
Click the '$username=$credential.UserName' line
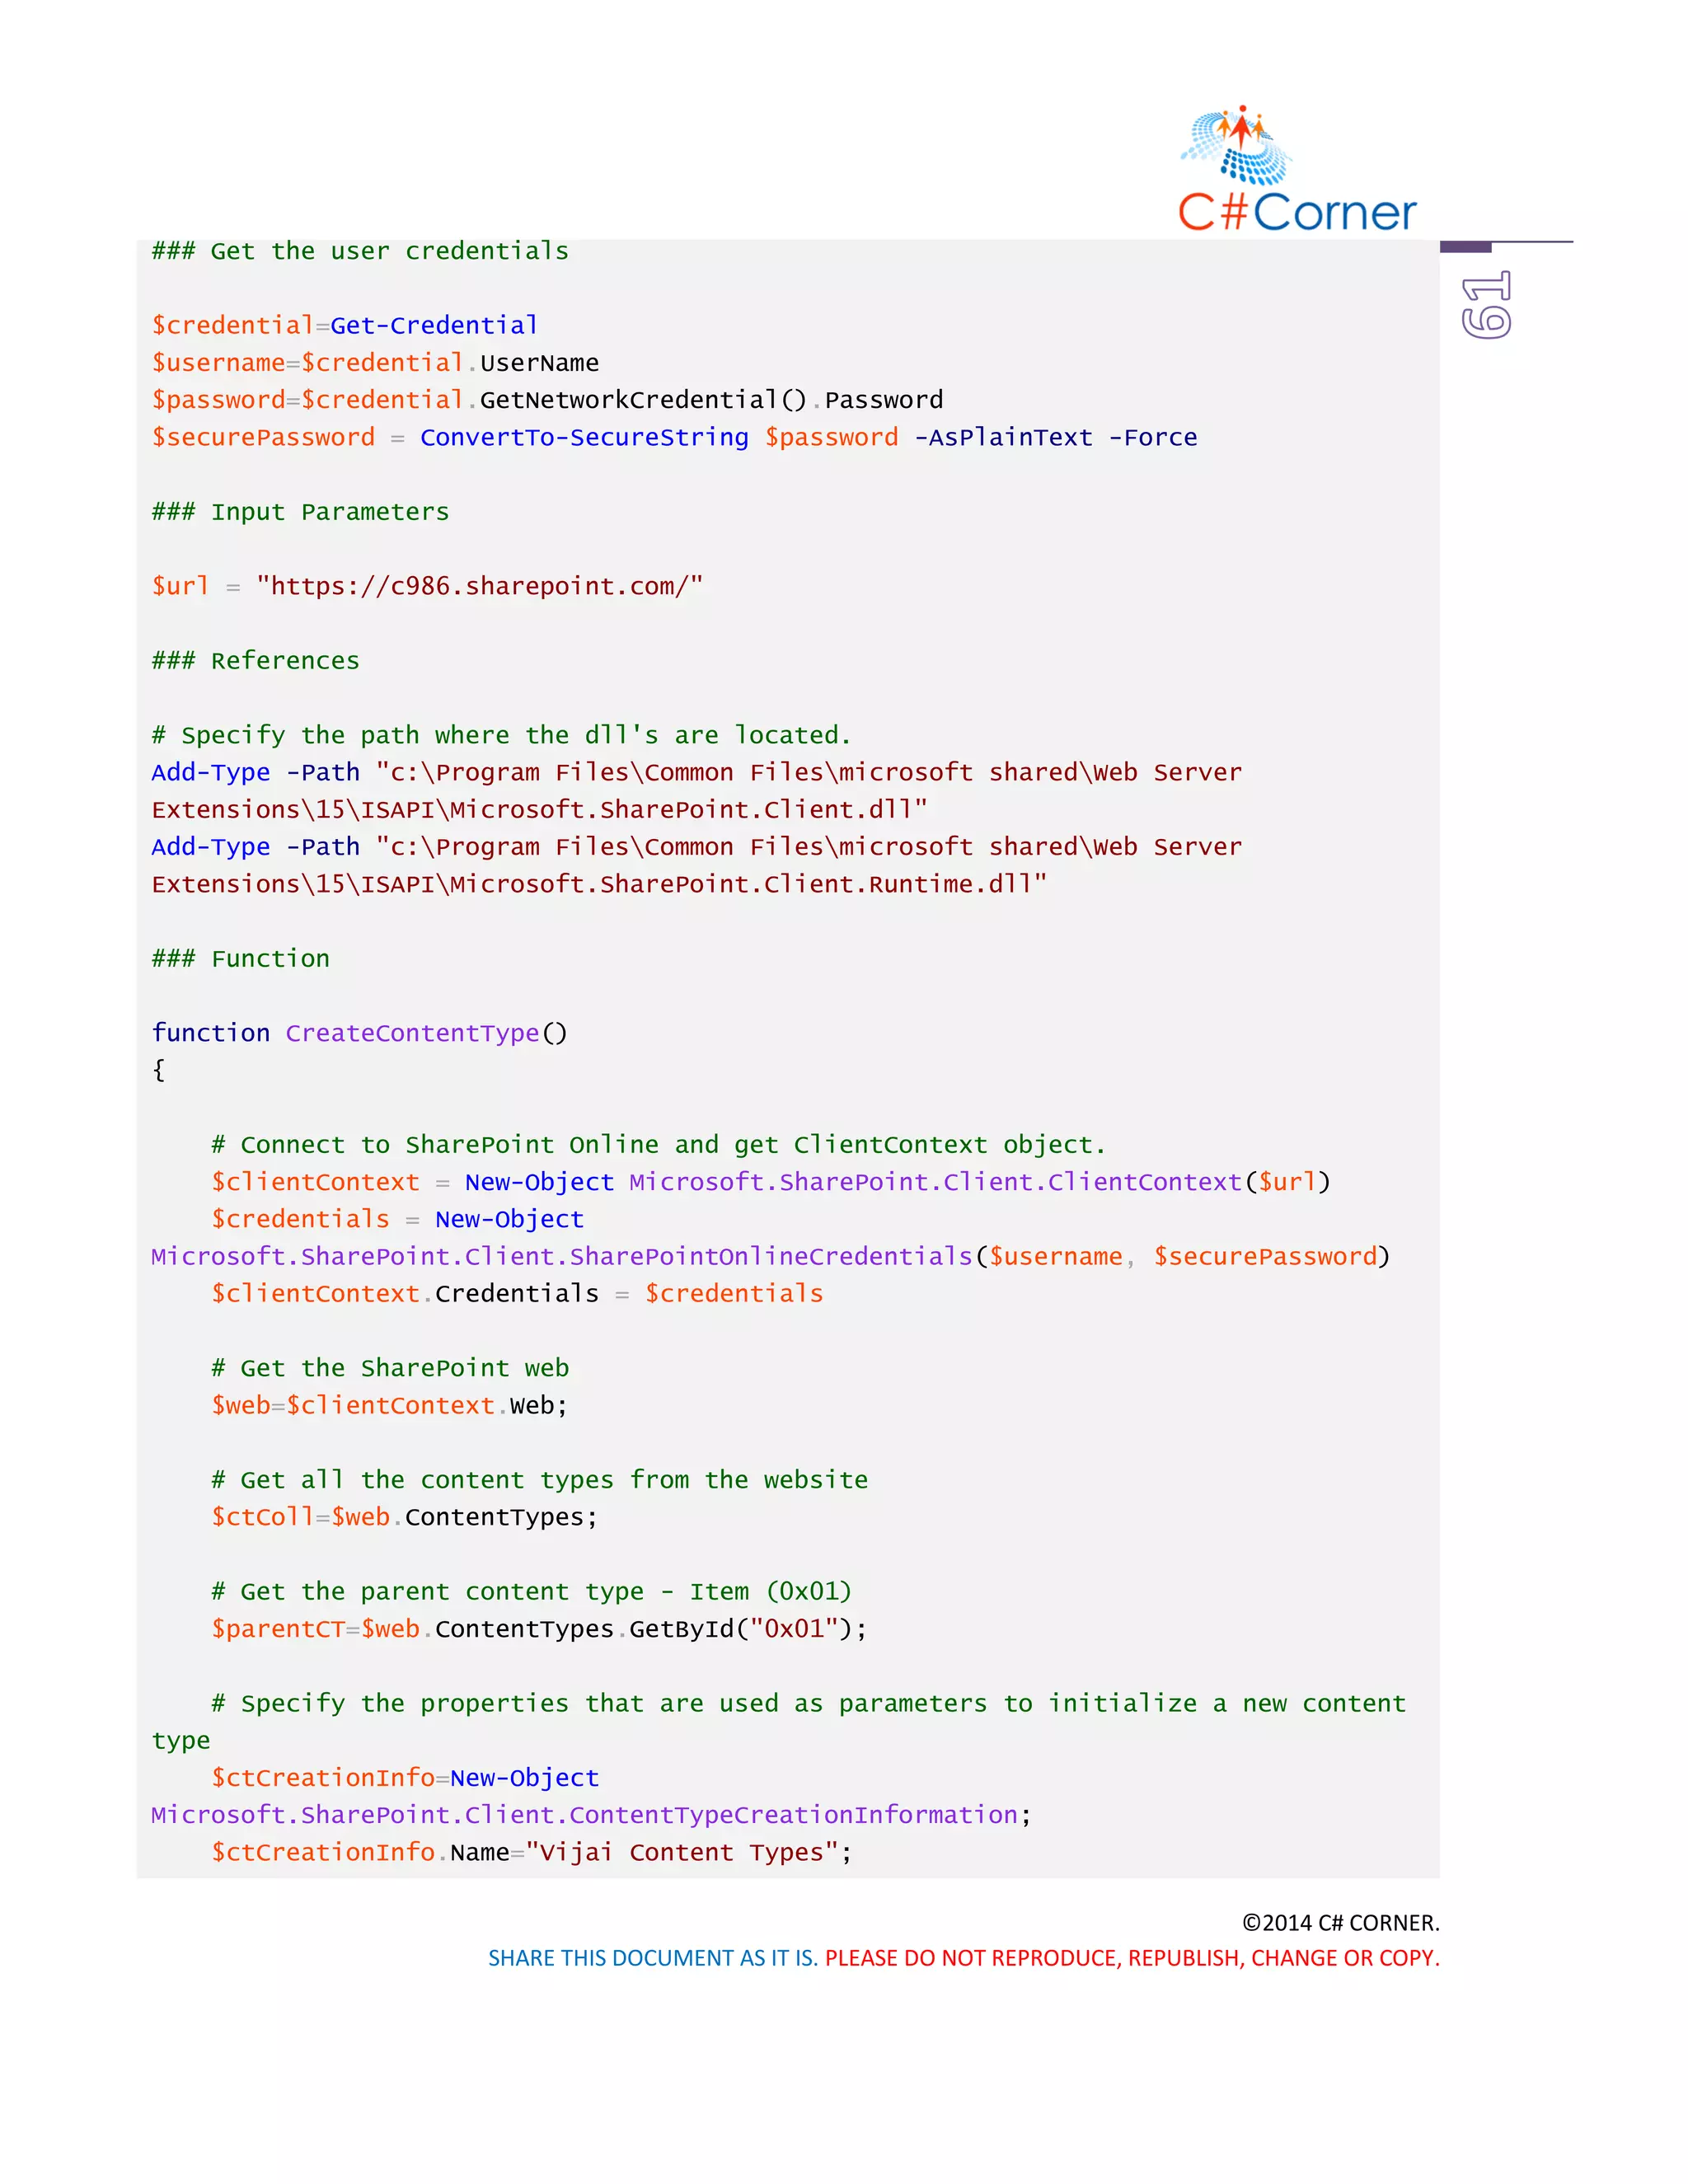[x=375, y=362]
